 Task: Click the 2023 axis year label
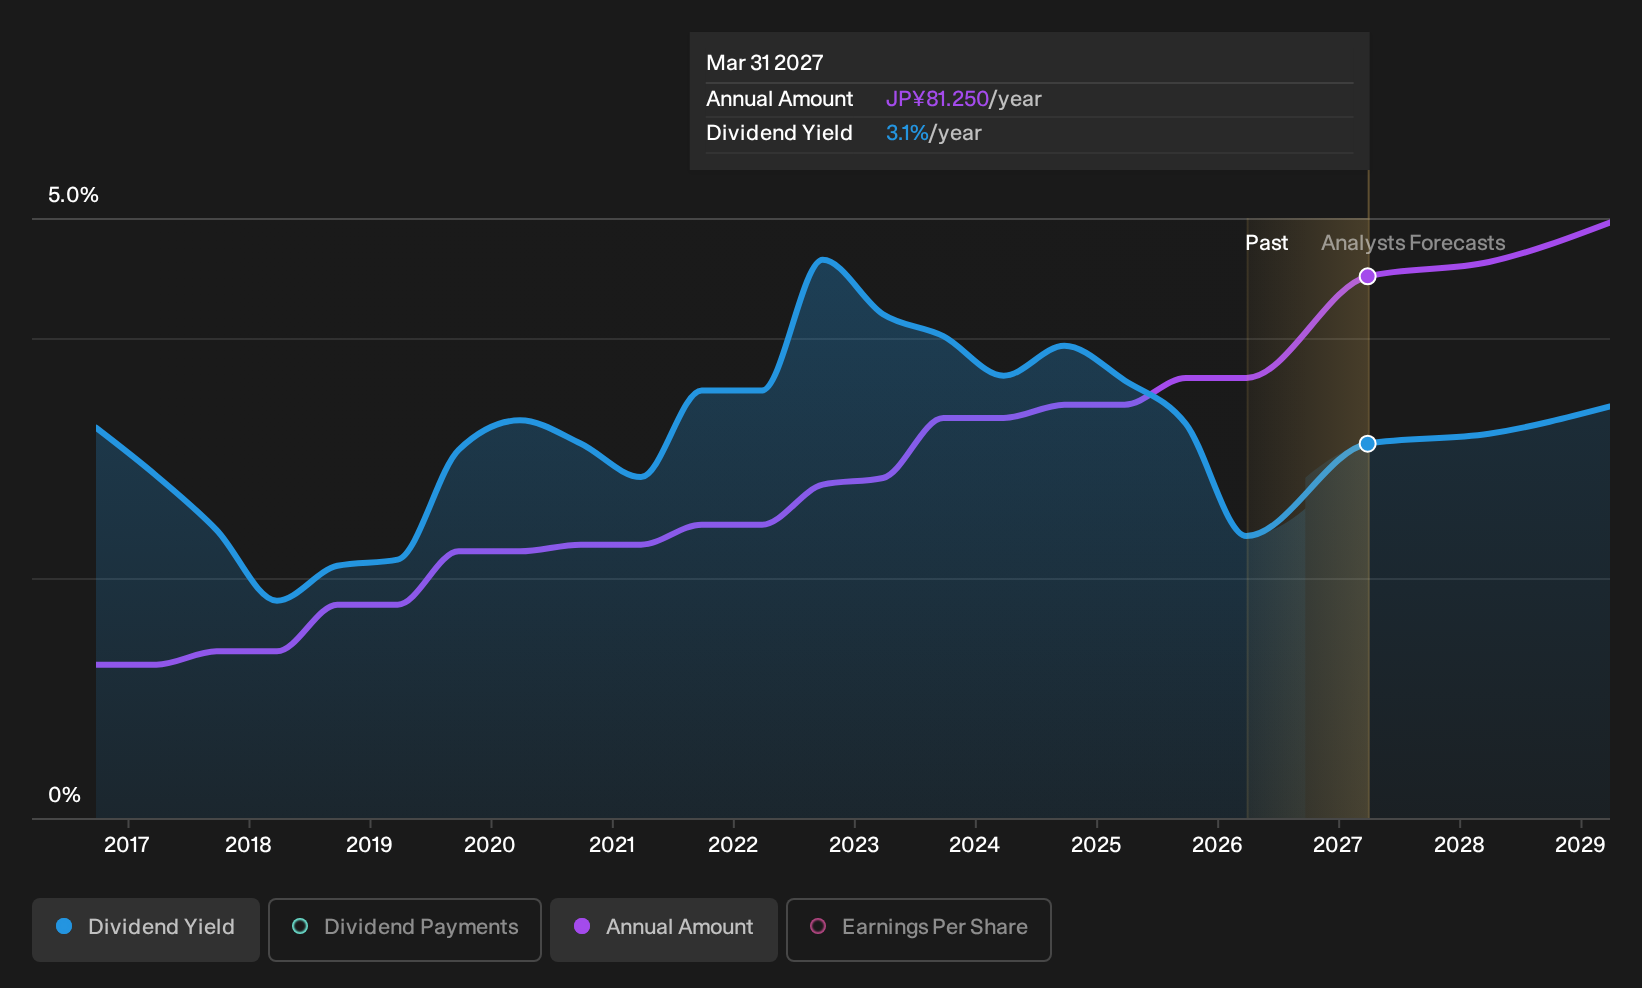tap(854, 845)
